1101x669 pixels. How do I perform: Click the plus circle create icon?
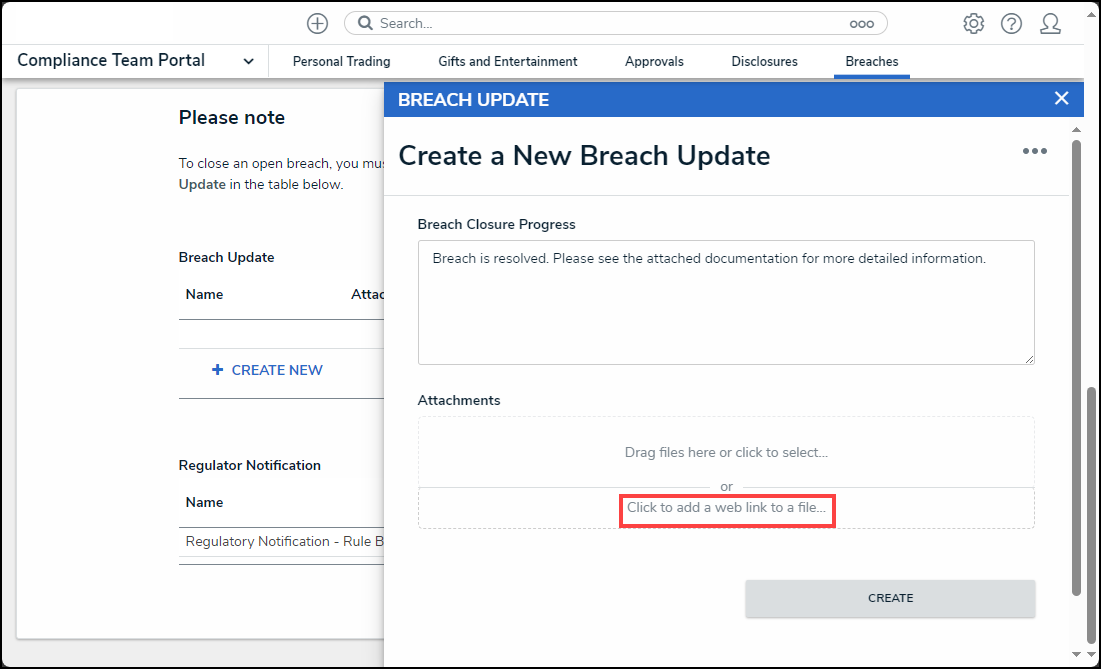coord(317,23)
